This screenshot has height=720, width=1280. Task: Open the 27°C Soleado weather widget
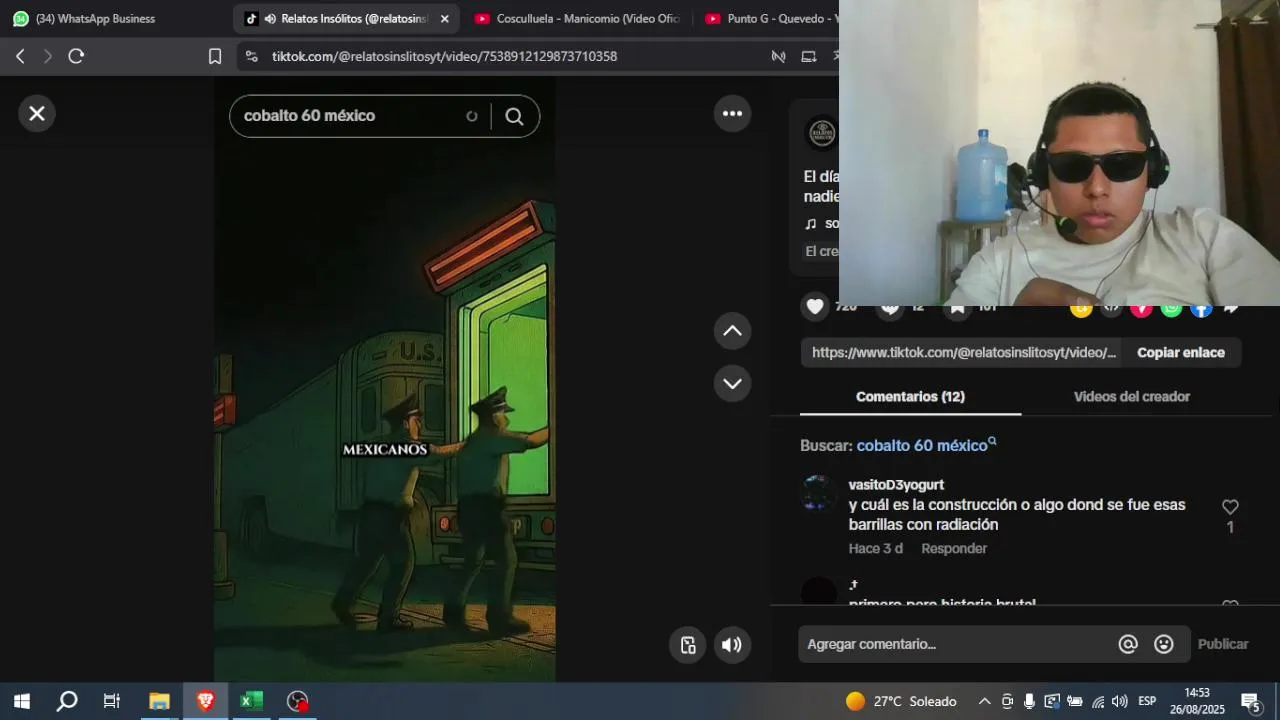pos(901,701)
